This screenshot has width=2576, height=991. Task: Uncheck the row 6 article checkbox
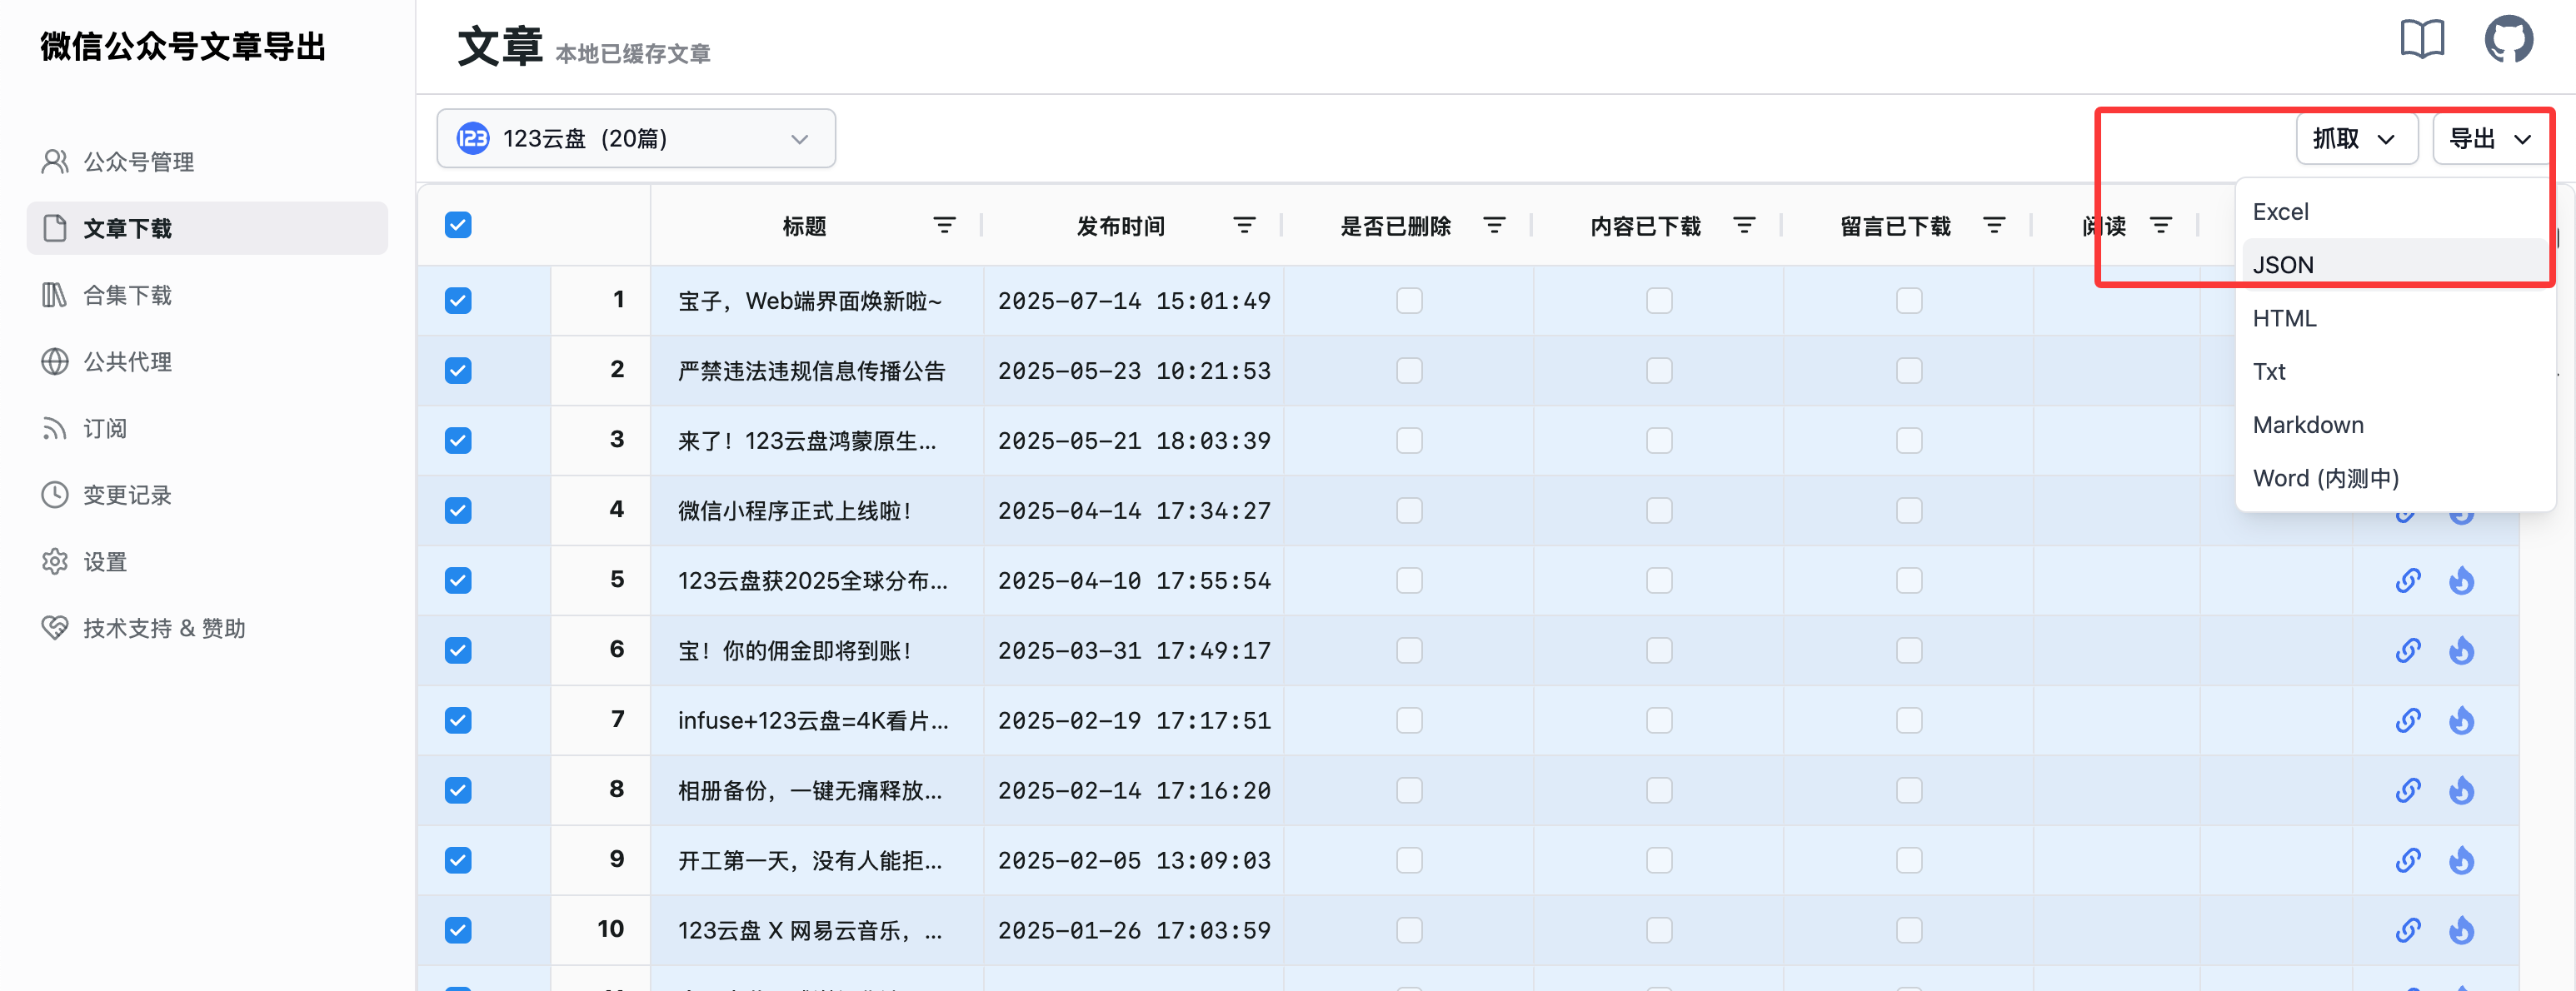click(x=458, y=650)
